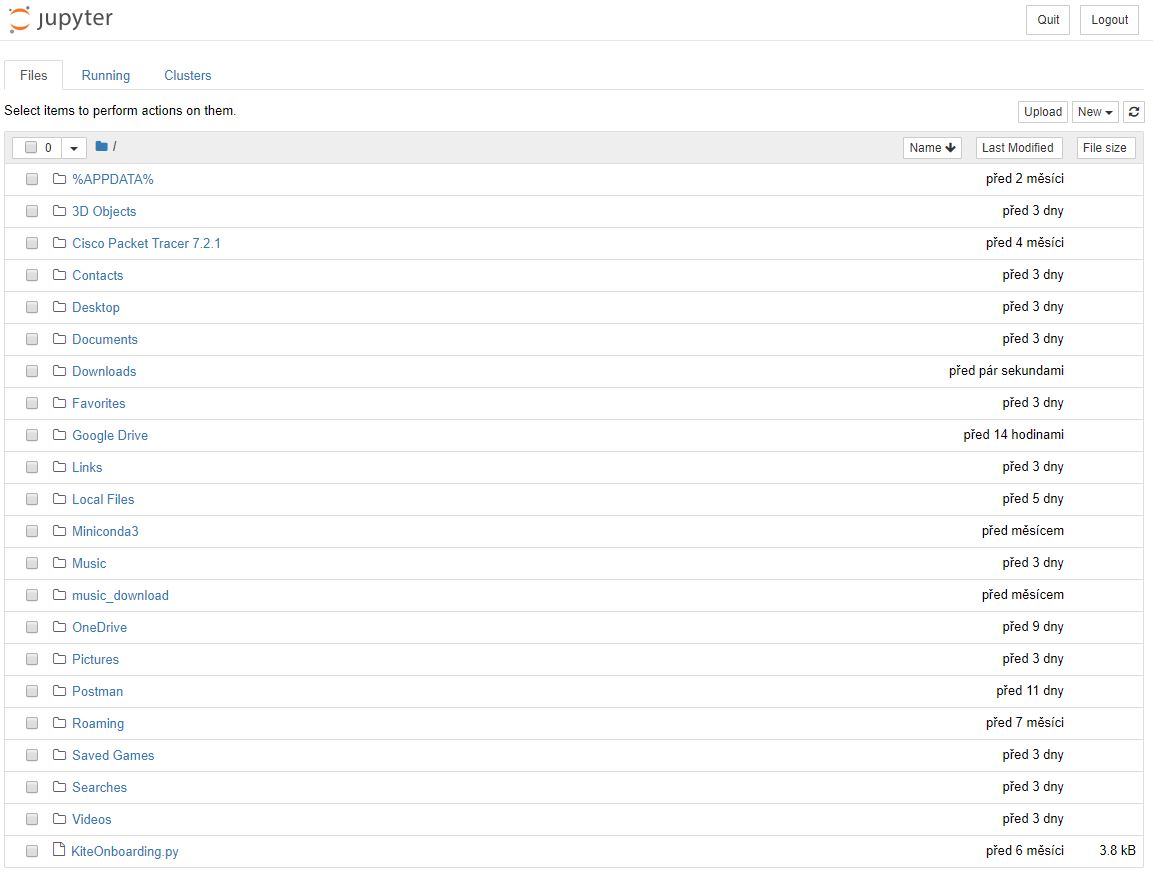Click the folder icon beside Roaming

tap(60, 723)
